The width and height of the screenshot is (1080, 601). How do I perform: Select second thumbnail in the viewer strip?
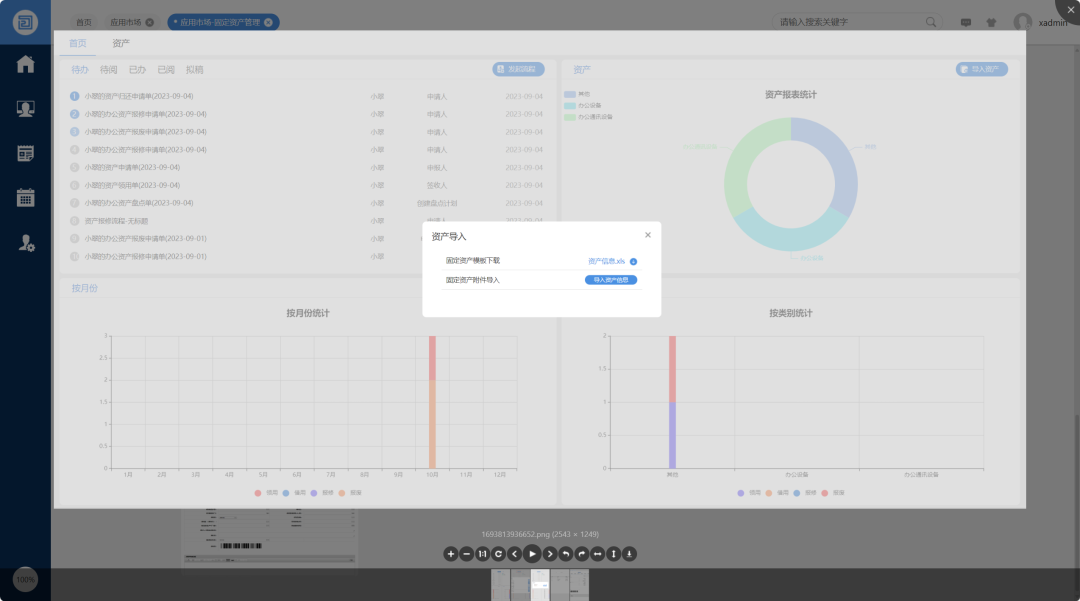pos(520,585)
